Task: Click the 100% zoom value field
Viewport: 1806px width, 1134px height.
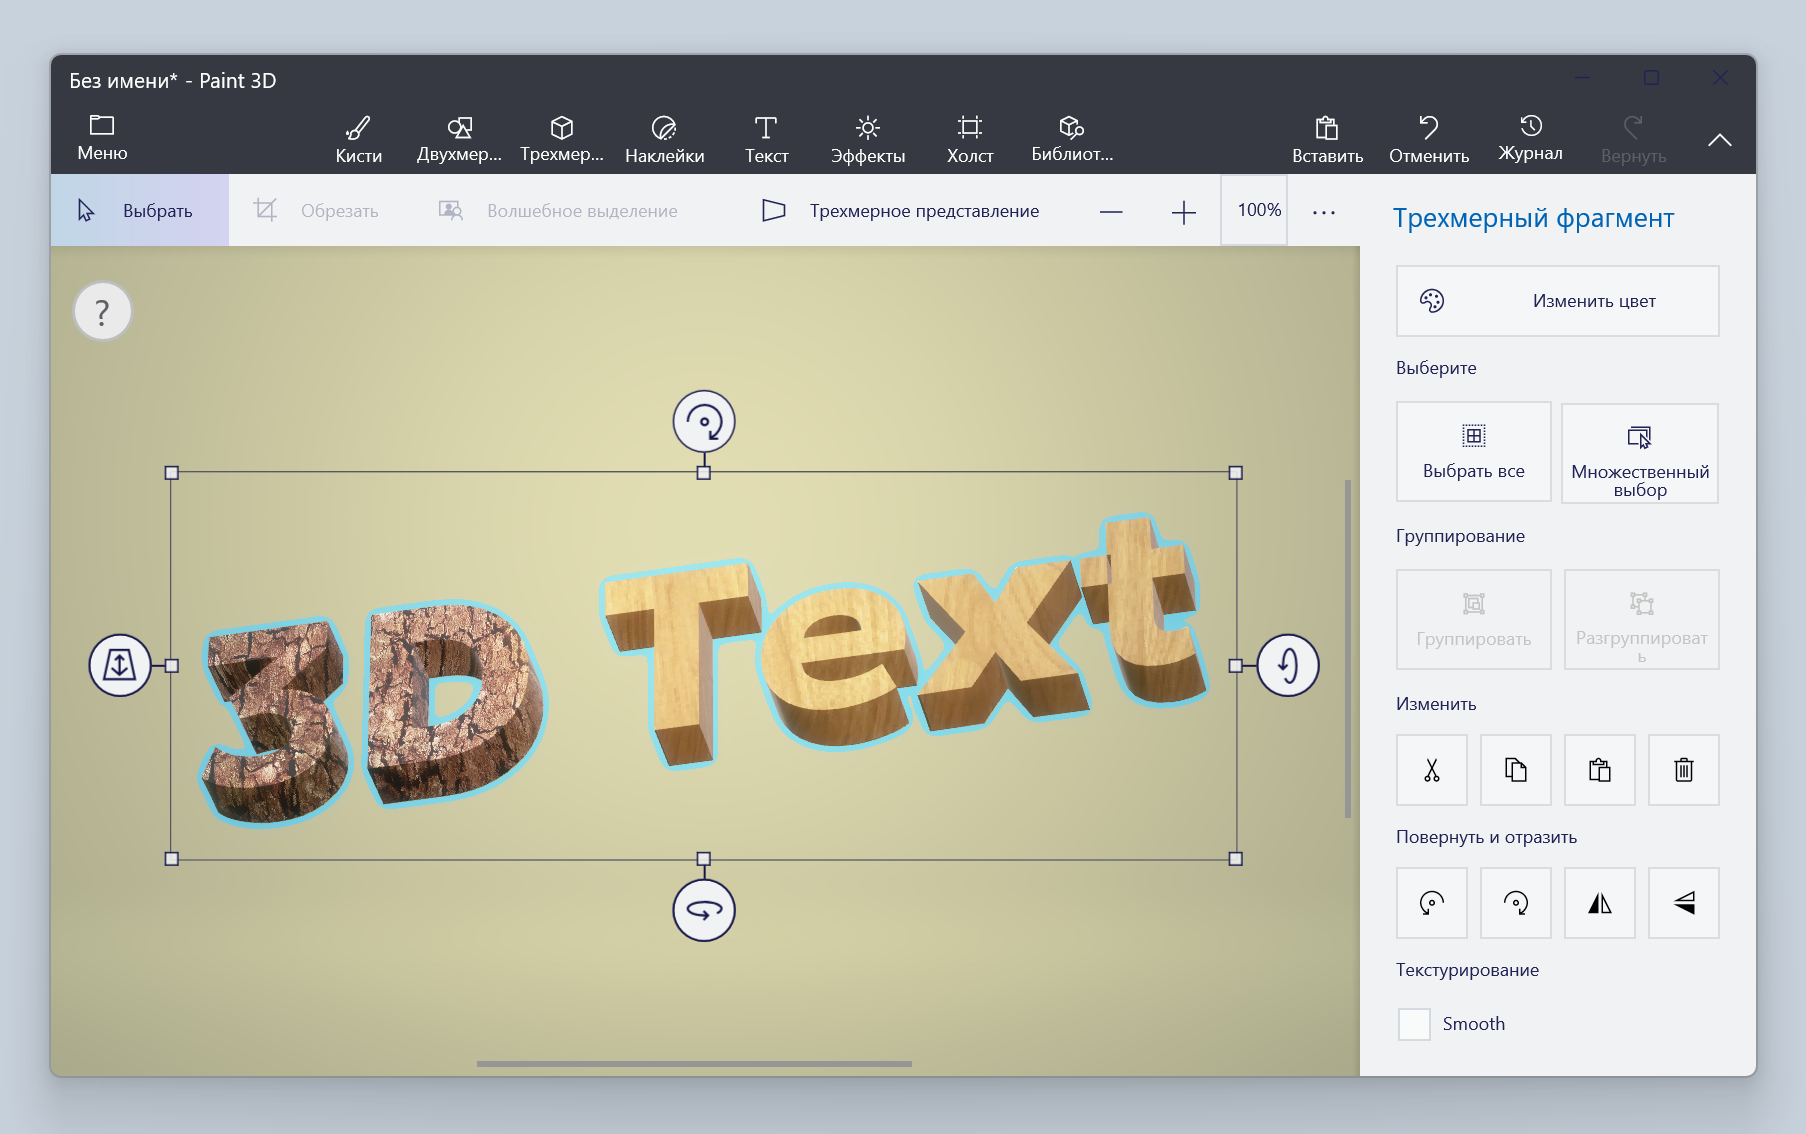Action: tap(1254, 210)
